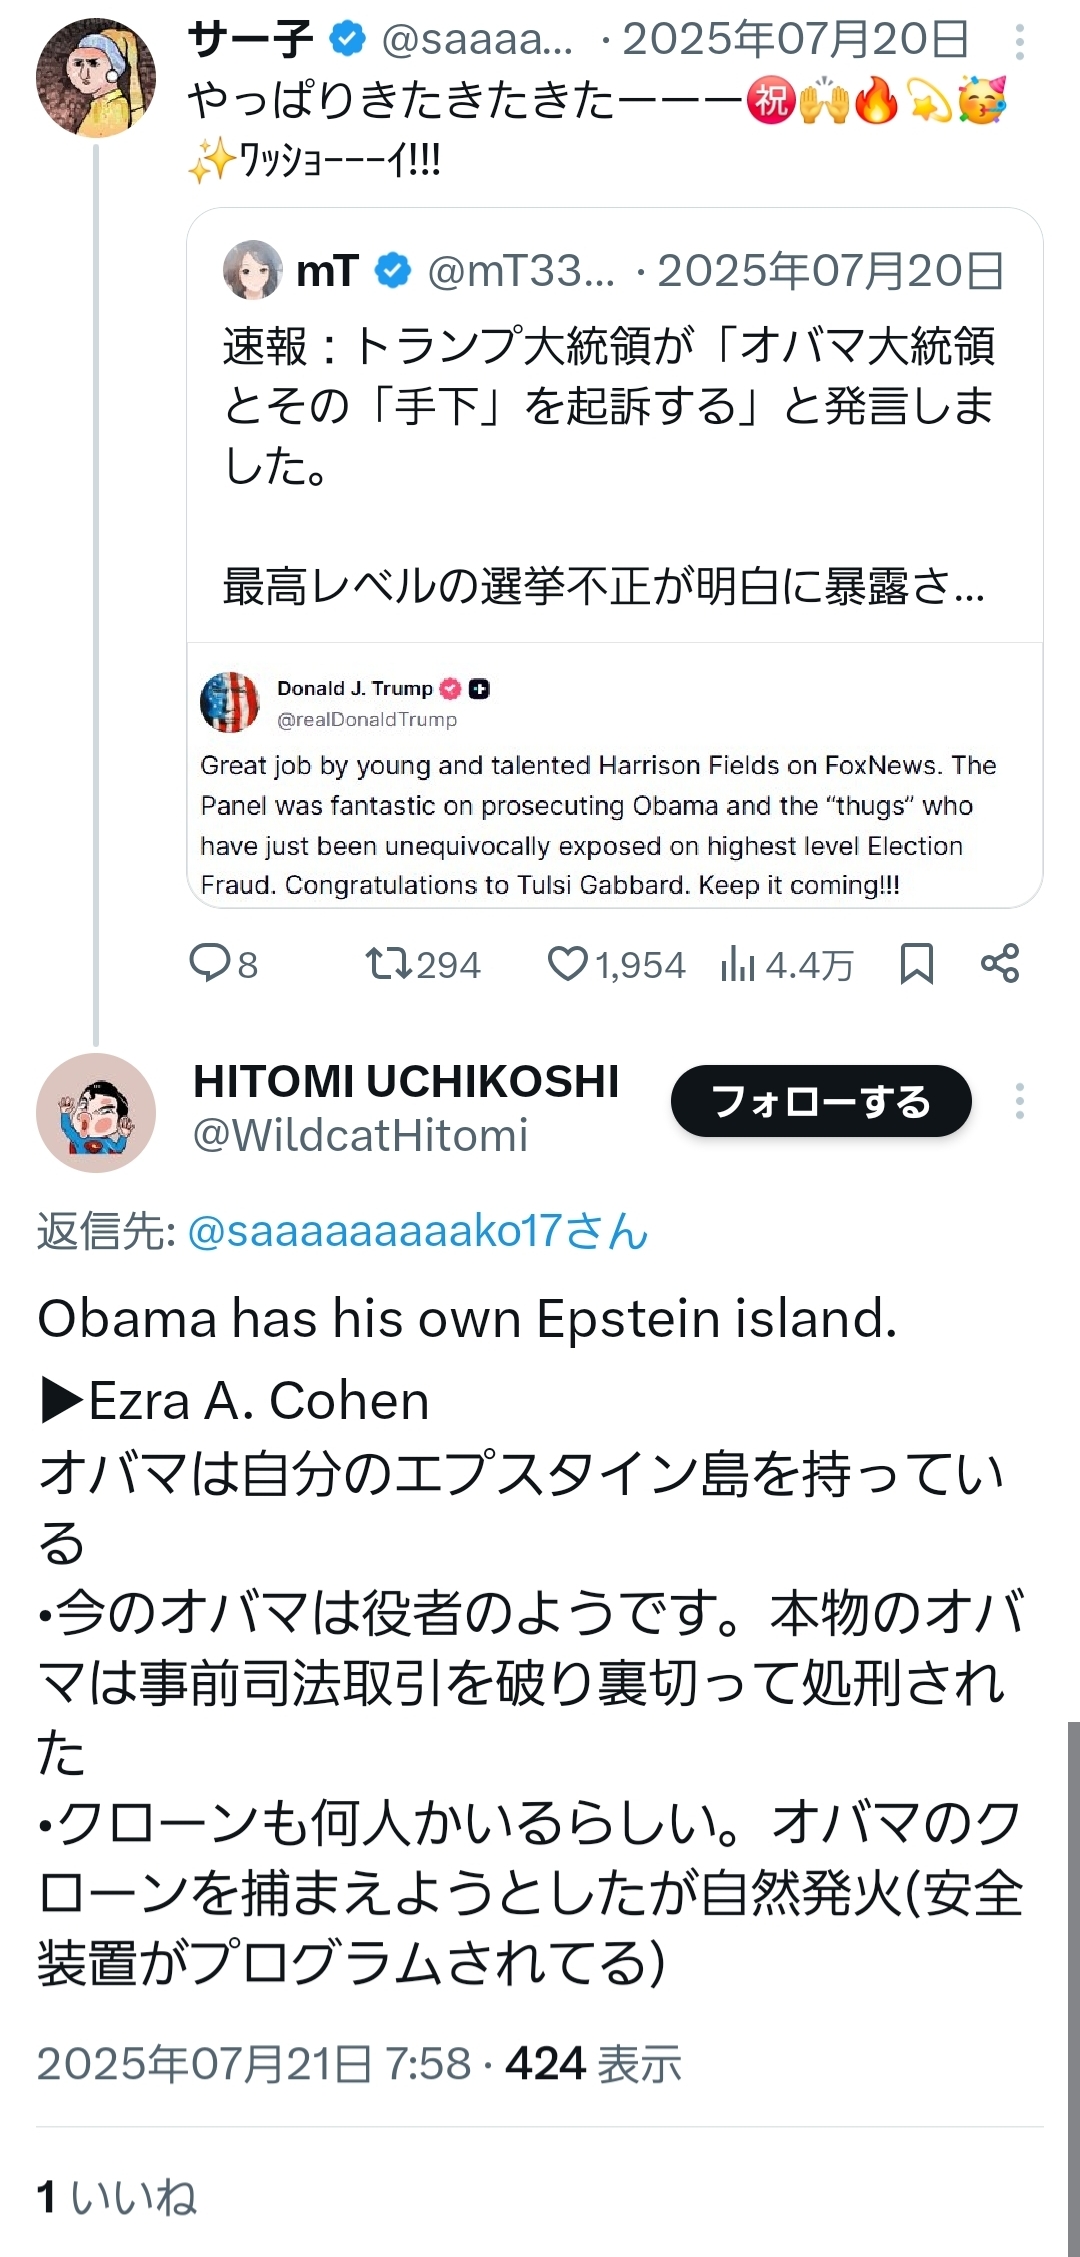Click mT's blue verified badge
The width and height of the screenshot is (1080, 2257).
pos(393,270)
